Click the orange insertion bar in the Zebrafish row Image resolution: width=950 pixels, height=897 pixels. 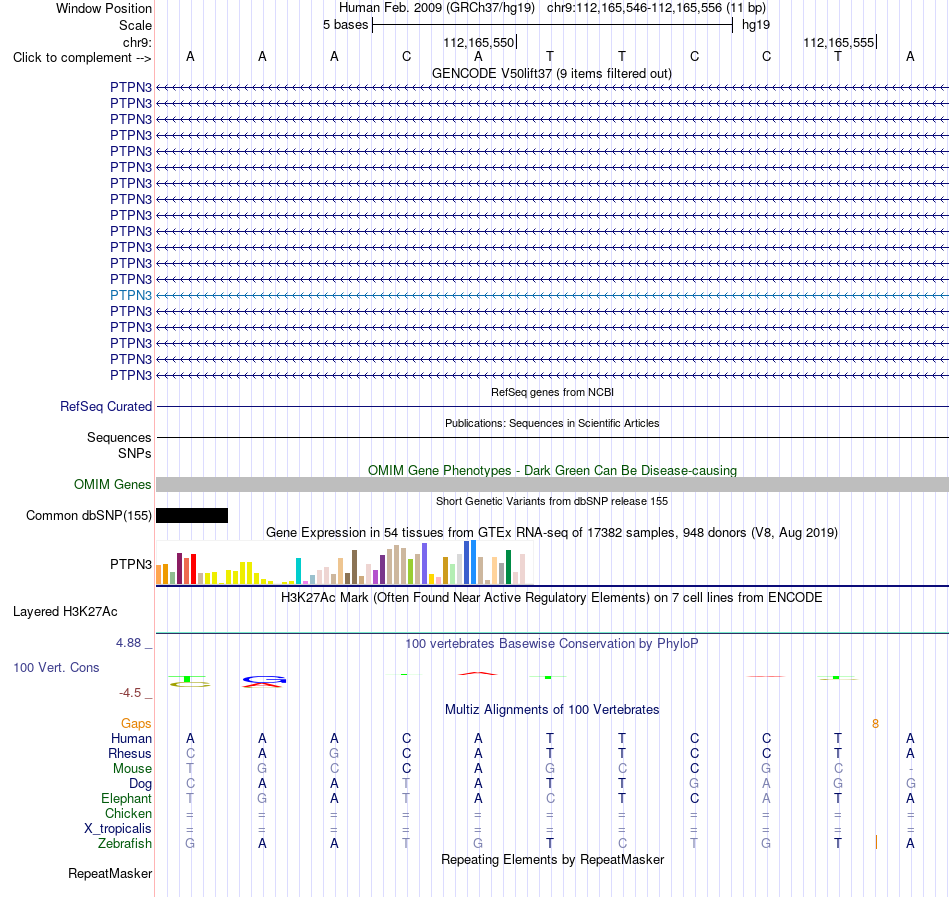[x=876, y=842]
